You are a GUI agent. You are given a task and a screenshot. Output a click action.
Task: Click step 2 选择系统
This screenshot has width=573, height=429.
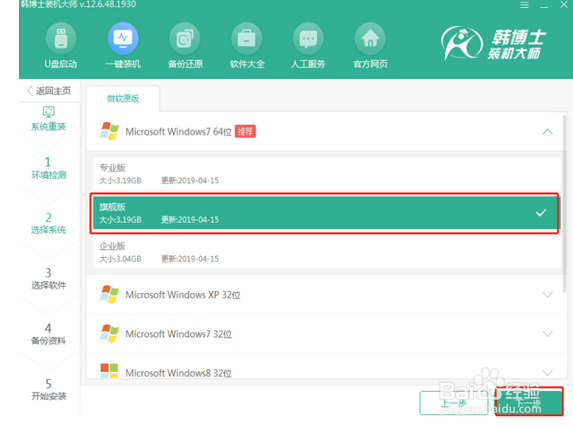tap(48, 223)
